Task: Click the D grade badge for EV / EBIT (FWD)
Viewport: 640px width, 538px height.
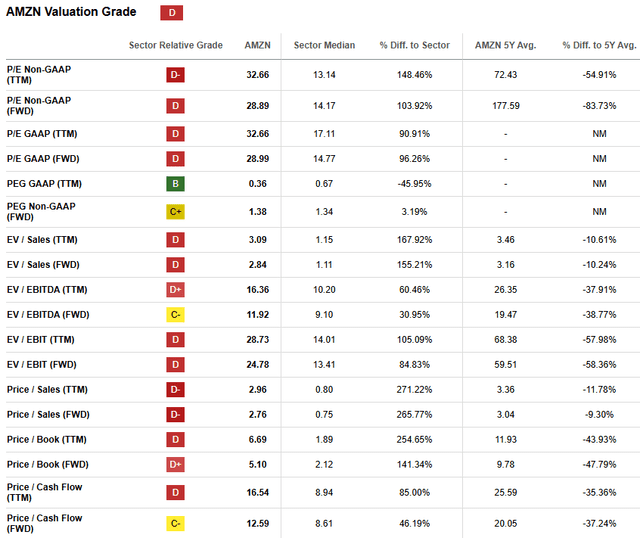Action: (x=175, y=365)
